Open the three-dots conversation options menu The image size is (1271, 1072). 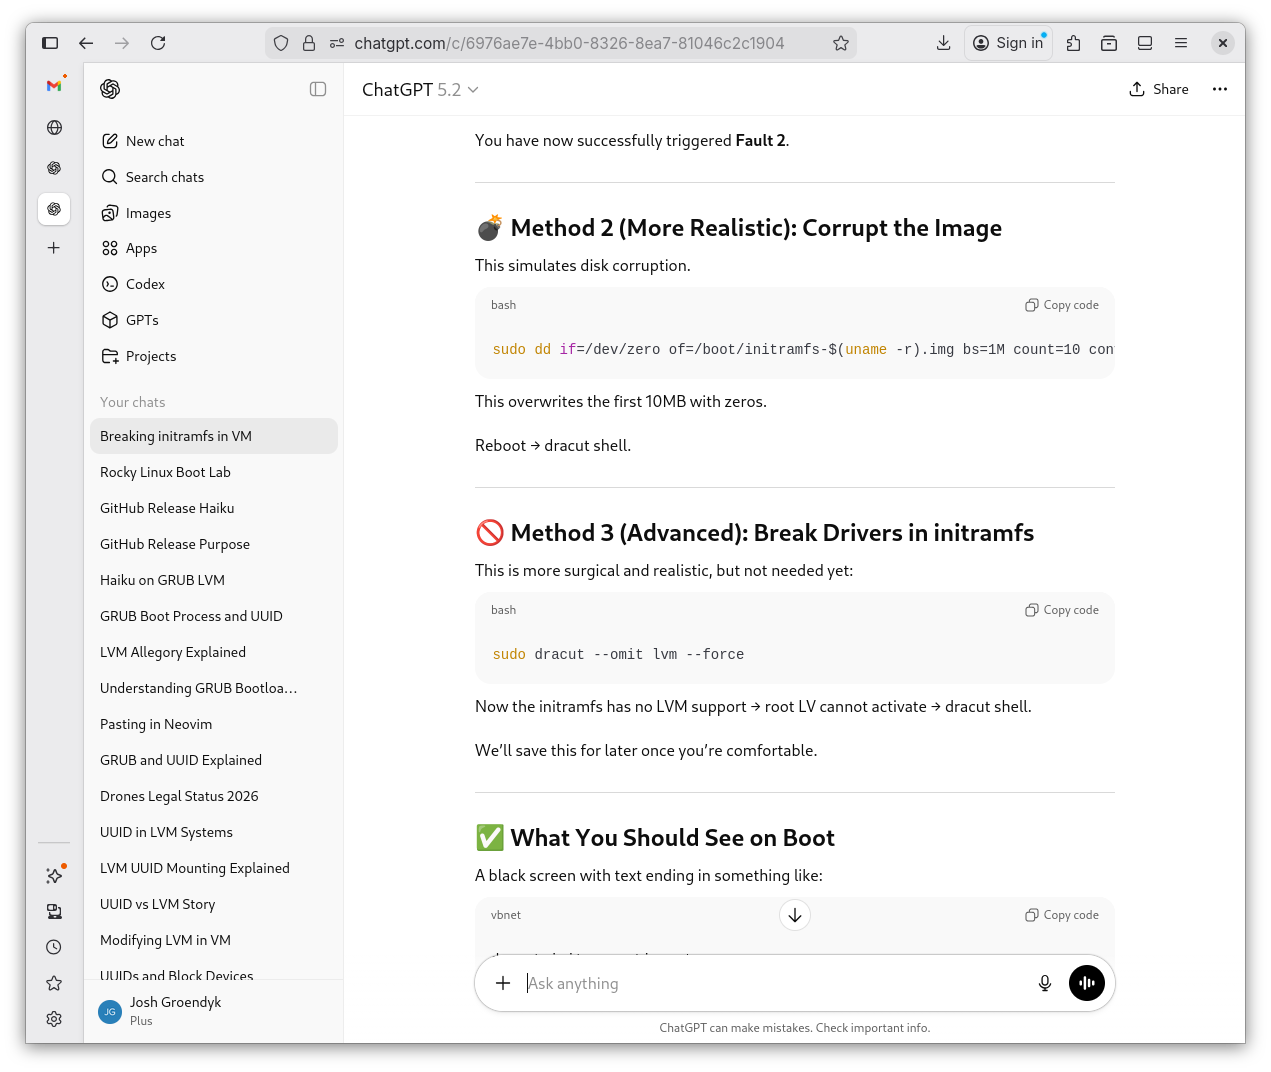[1219, 89]
